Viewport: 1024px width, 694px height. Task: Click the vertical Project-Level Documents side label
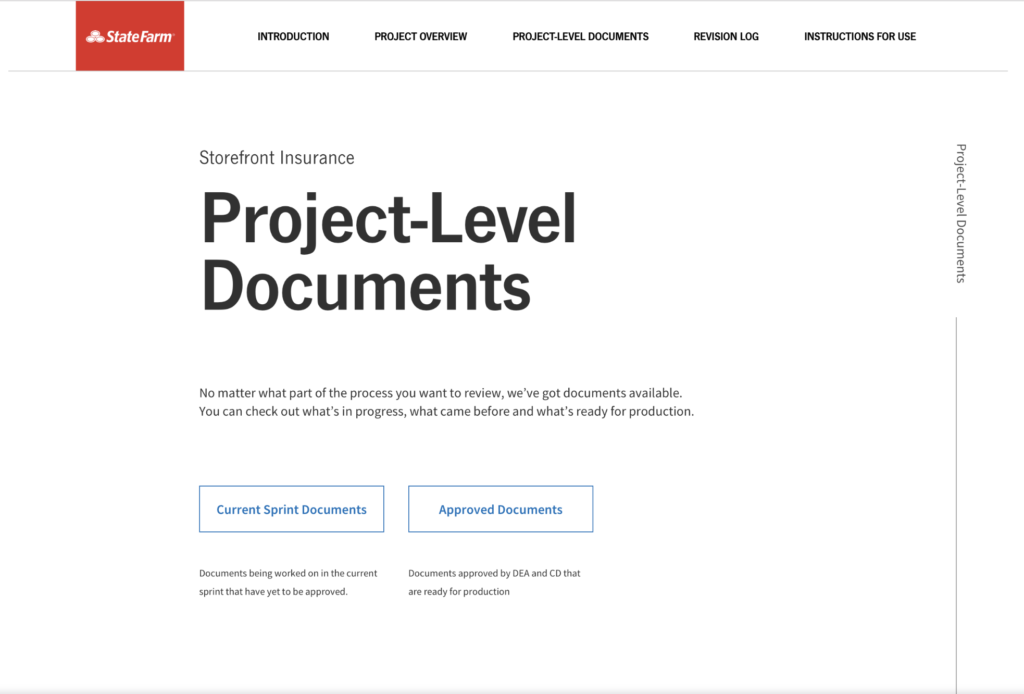click(x=960, y=213)
